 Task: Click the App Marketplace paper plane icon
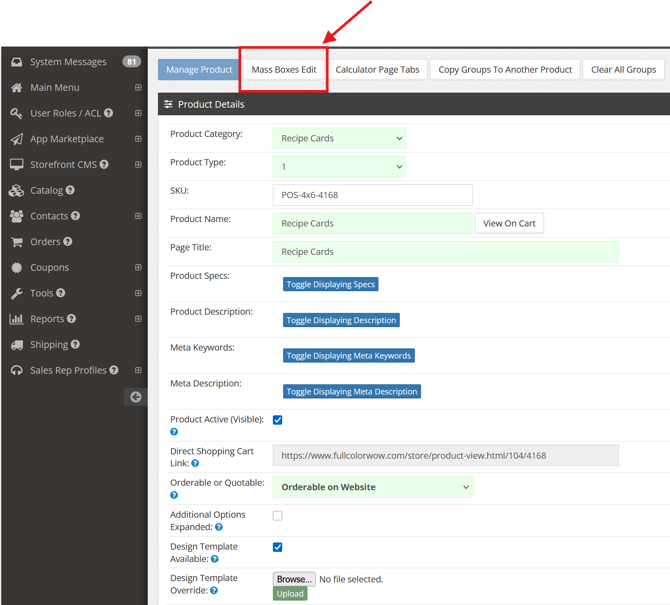(x=17, y=139)
